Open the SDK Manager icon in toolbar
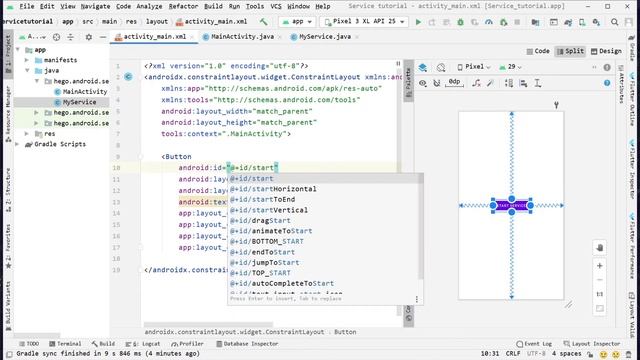This screenshot has height=360, width=640. (596, 22)
